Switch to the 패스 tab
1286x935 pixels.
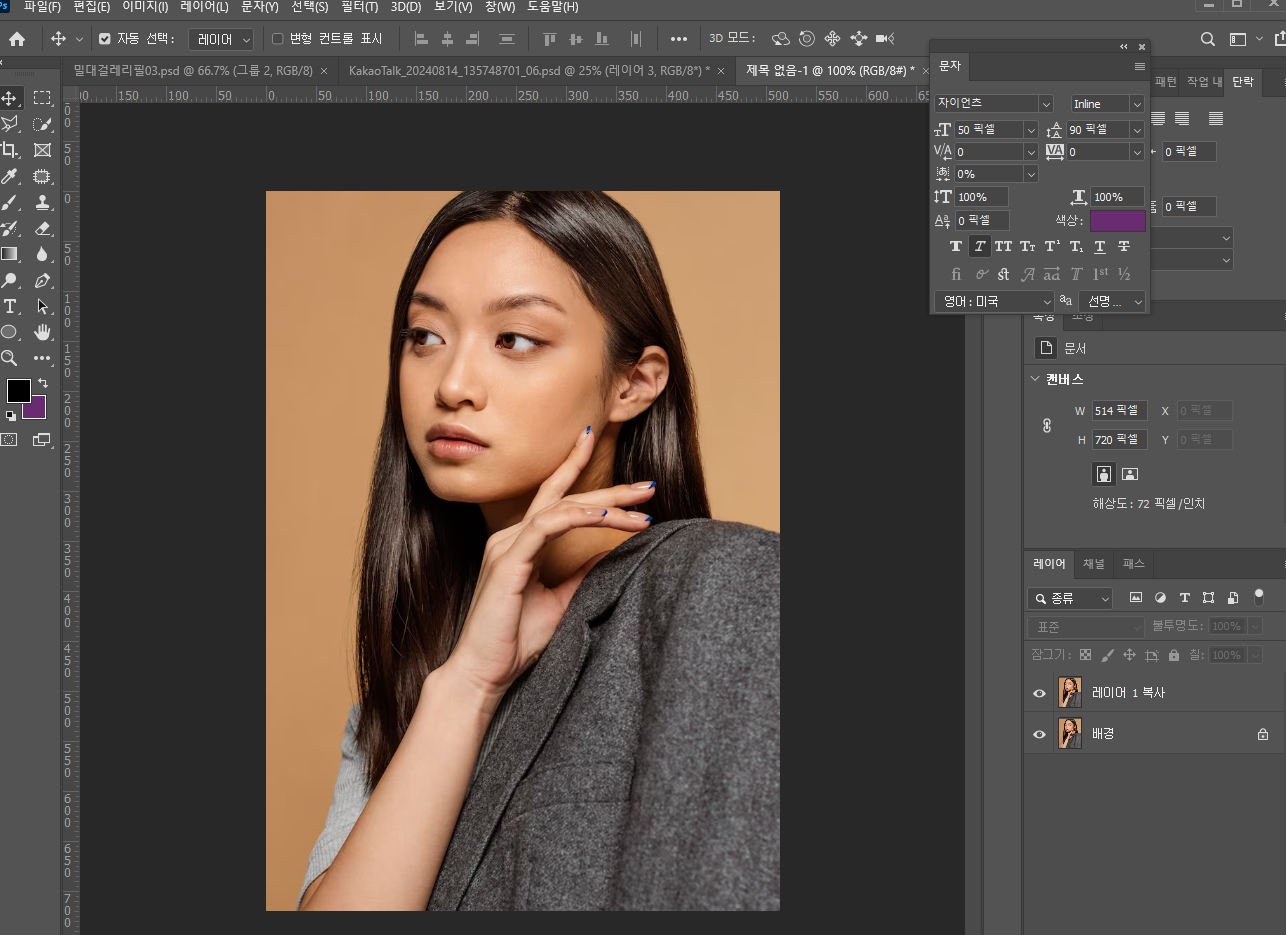(1133, 563)
